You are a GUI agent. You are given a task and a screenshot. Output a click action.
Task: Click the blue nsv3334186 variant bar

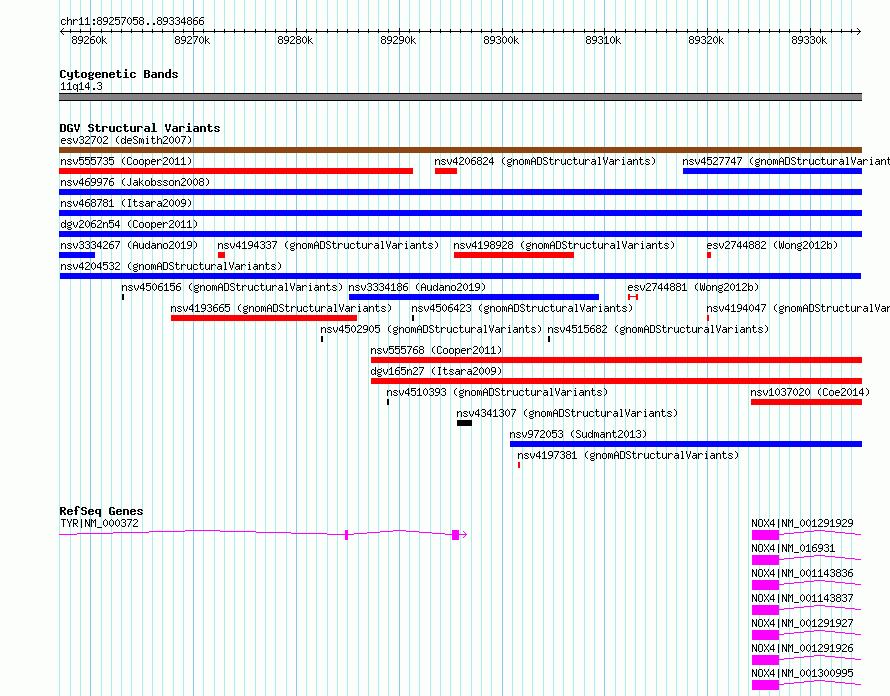[x=474, y=297]
